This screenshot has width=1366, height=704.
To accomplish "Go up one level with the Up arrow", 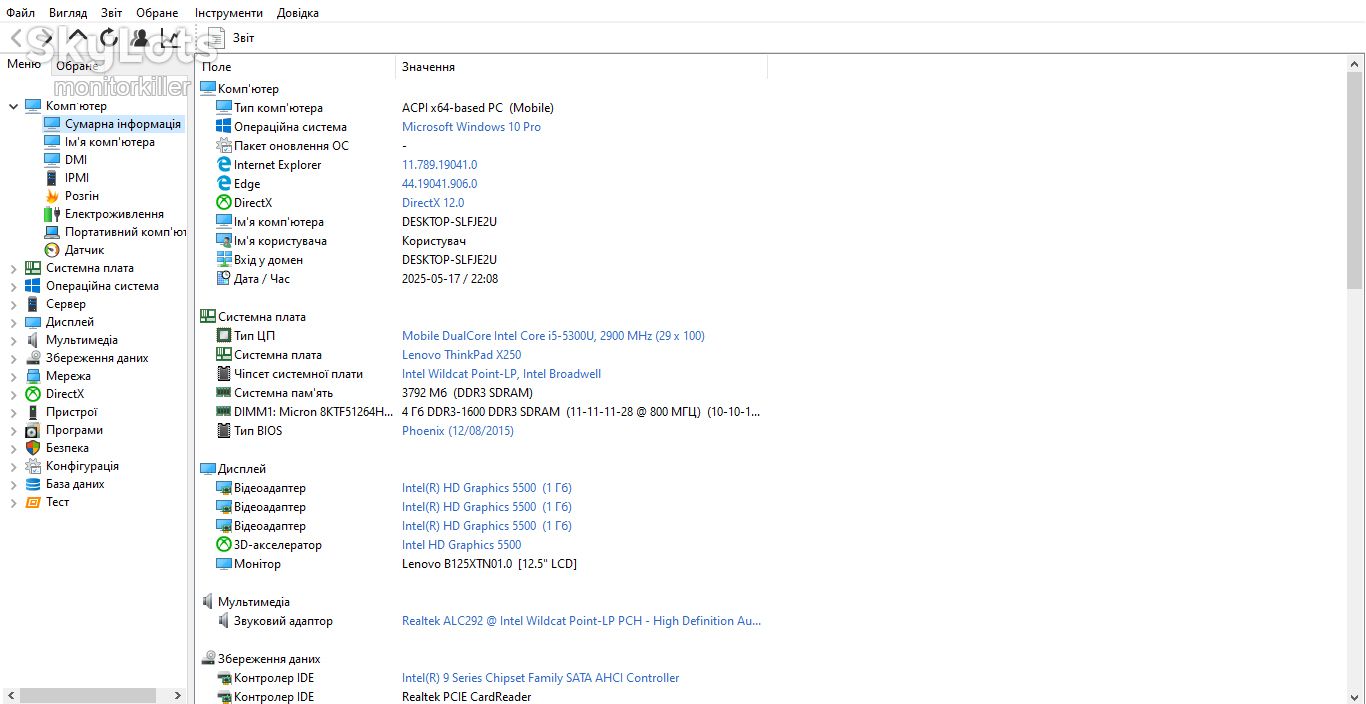I will pyautogui.click(x=77, y=38).
